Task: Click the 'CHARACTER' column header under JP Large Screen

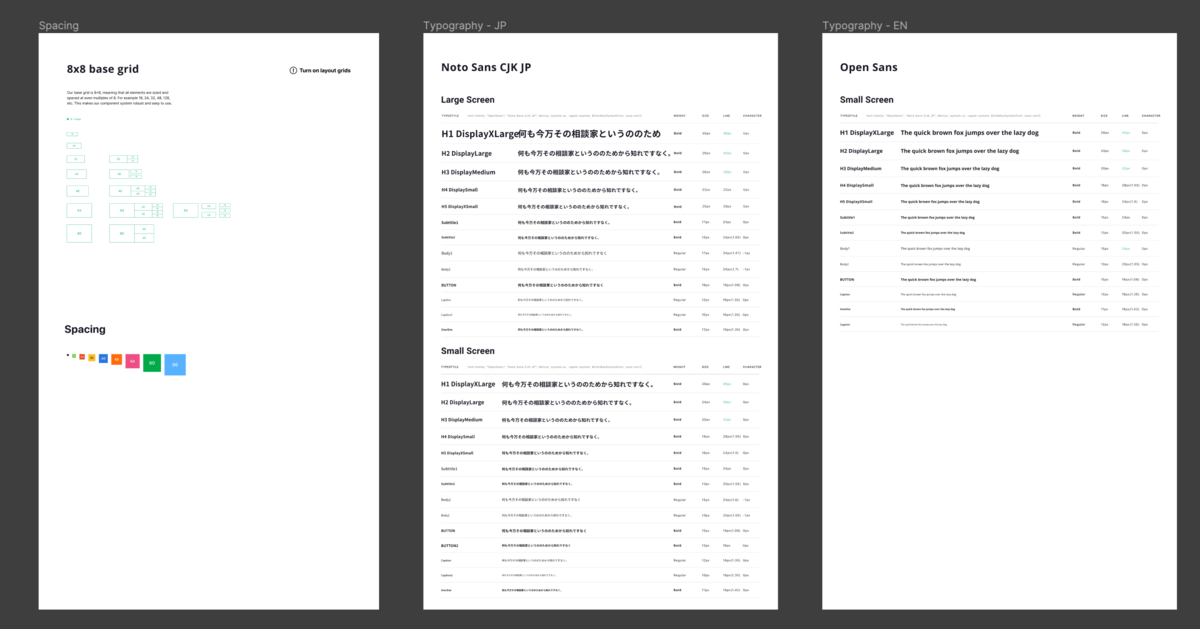Action: click(752, 116)
